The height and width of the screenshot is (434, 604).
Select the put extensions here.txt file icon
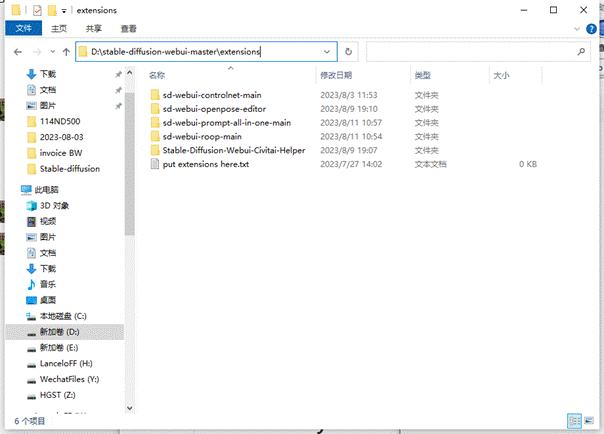click(155, 164)
